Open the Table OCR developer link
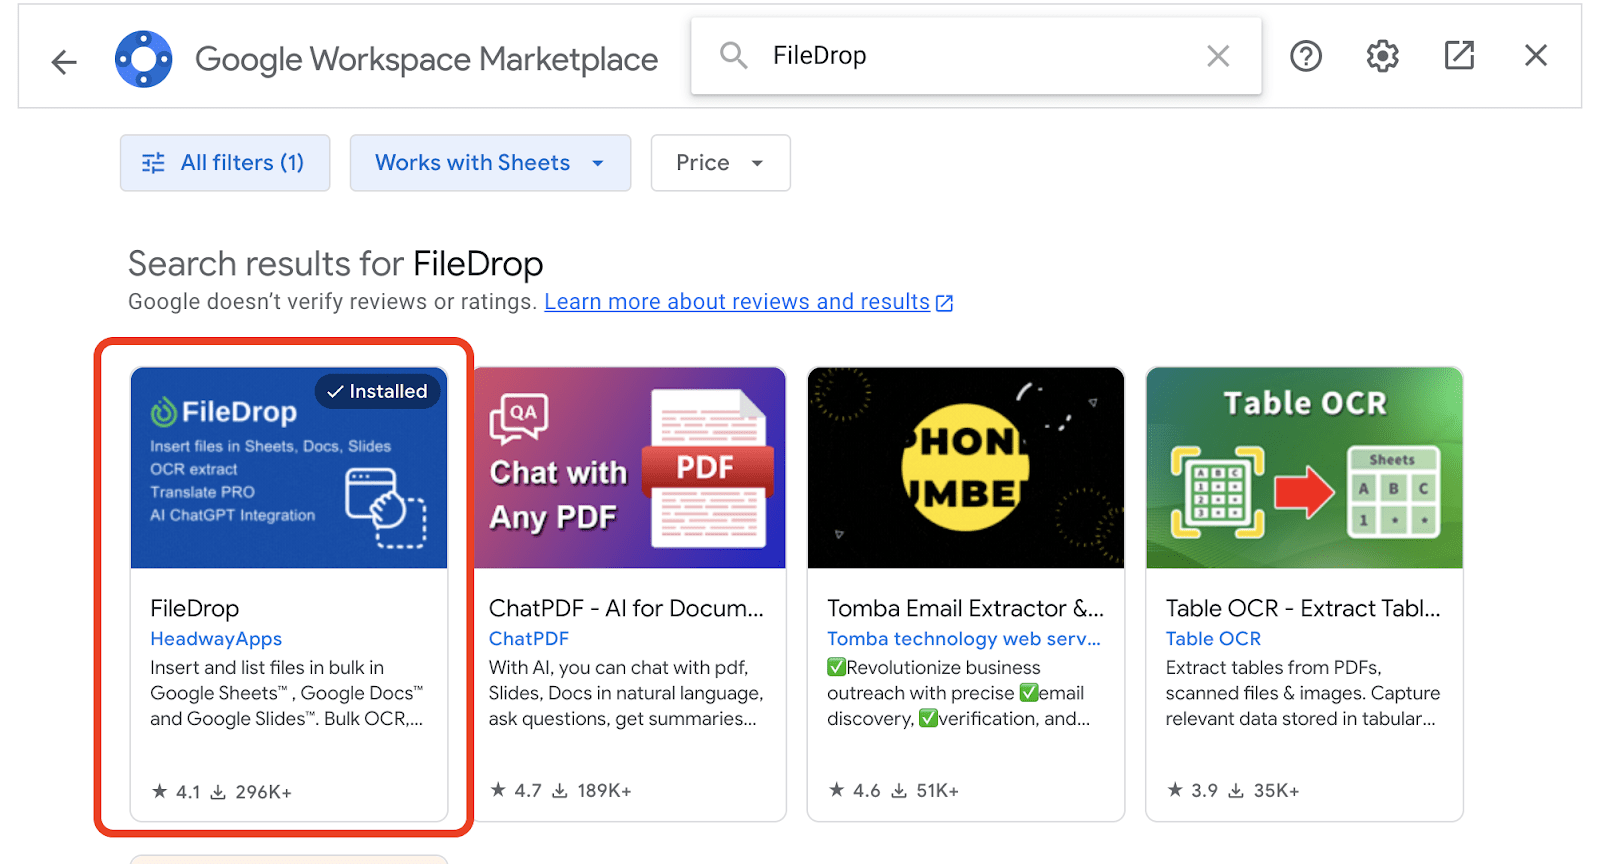Viewport: 1600px width, 864px height. (1213, 639)
